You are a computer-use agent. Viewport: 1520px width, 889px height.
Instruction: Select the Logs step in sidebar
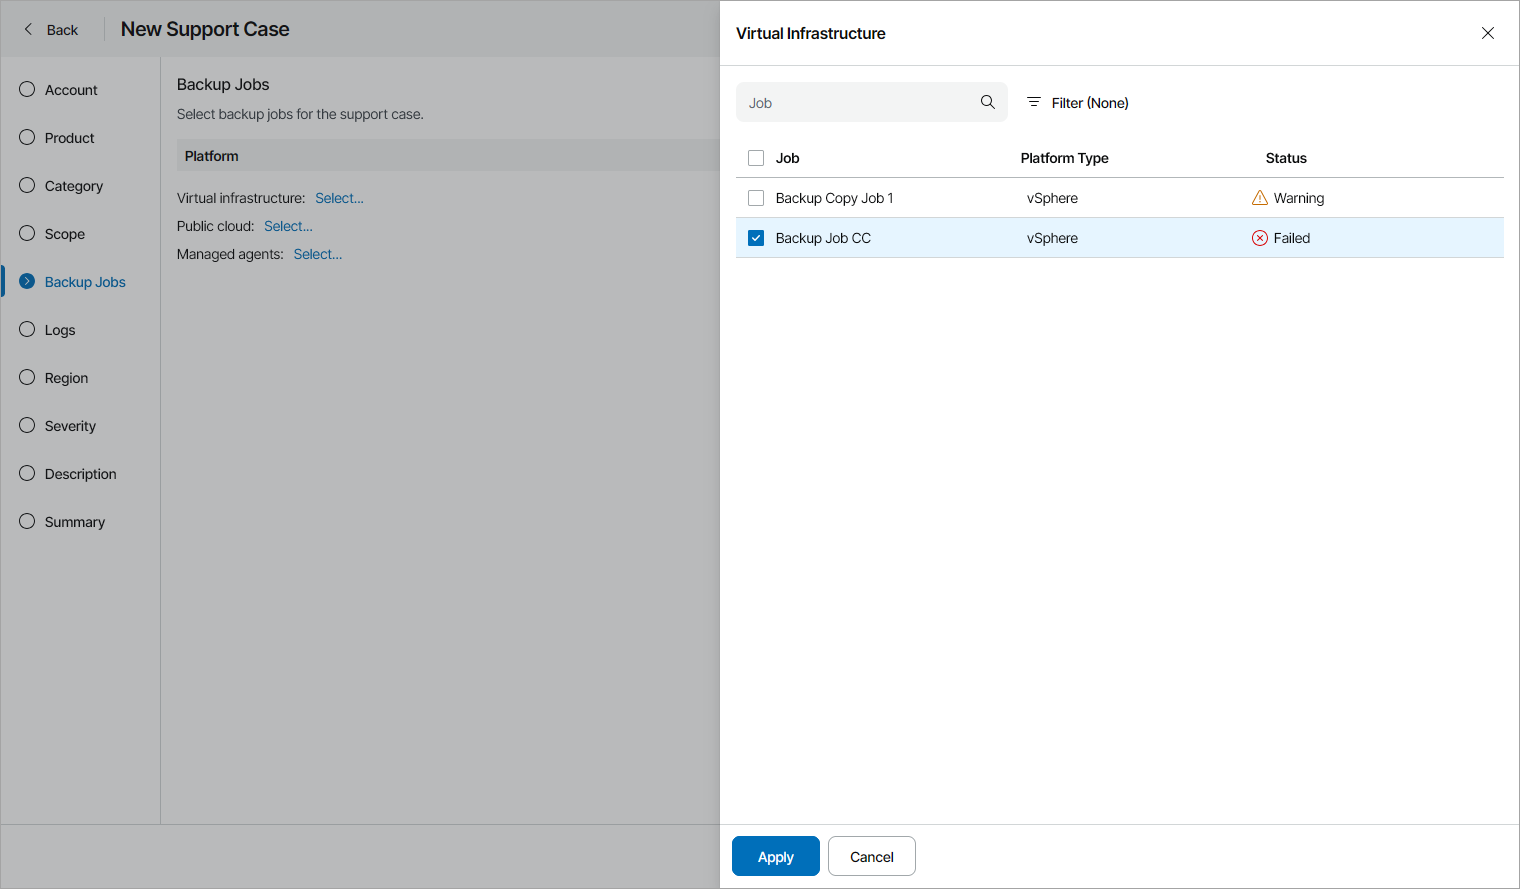59,329
